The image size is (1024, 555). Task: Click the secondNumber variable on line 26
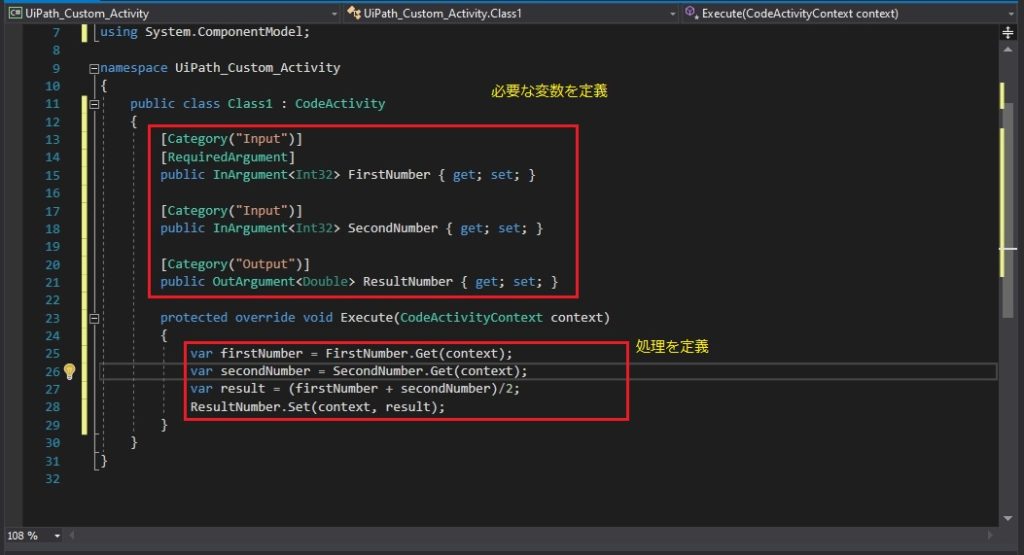point(265,371)
